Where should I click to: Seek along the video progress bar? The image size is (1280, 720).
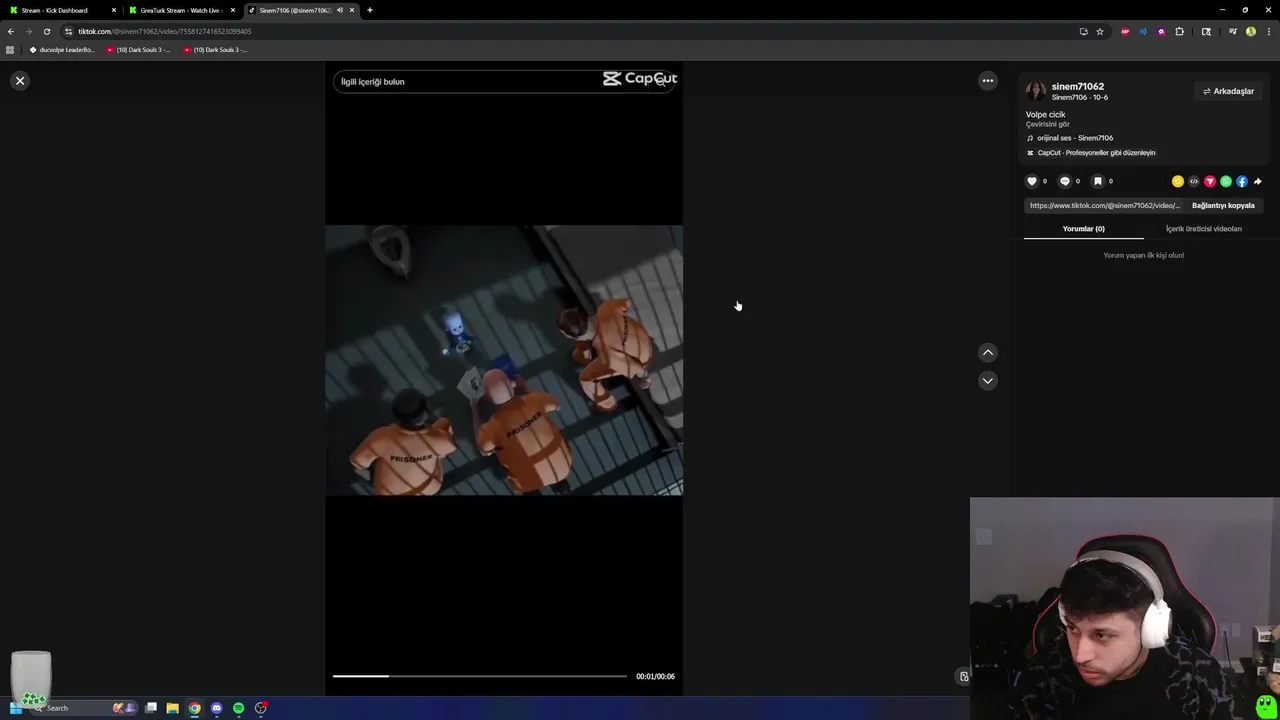[x=480, y=676]
